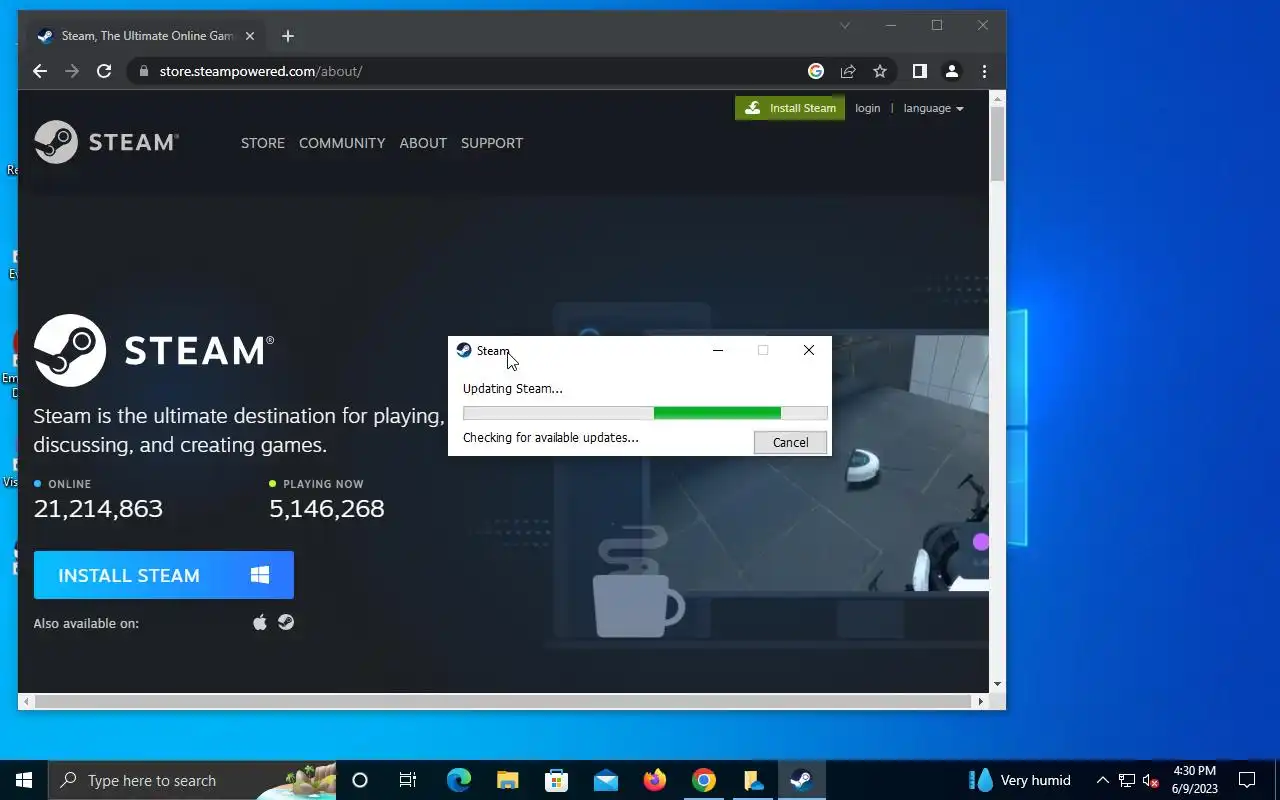Open the clock and date flyout
The image size is (1280, 800).
tap(1194, 780)
